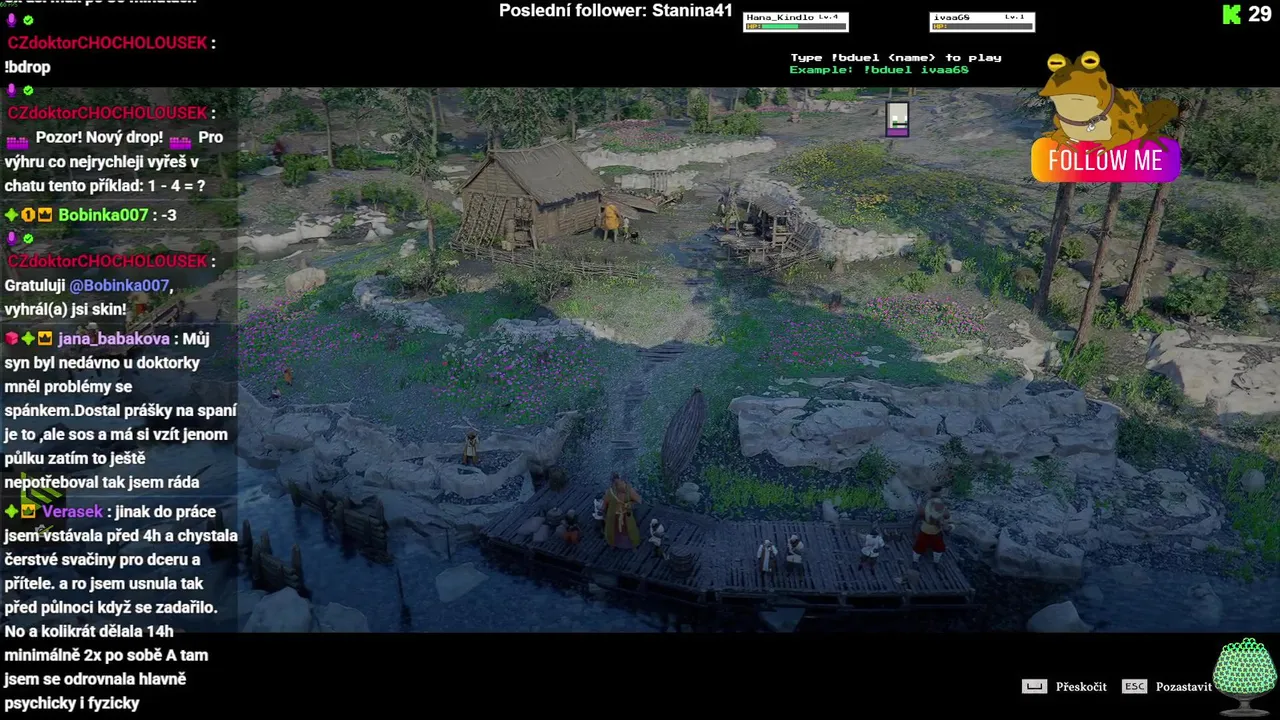Click the crown badge beside Verasek
Screen dimensions: 1280x720
[x=28, y=512]
